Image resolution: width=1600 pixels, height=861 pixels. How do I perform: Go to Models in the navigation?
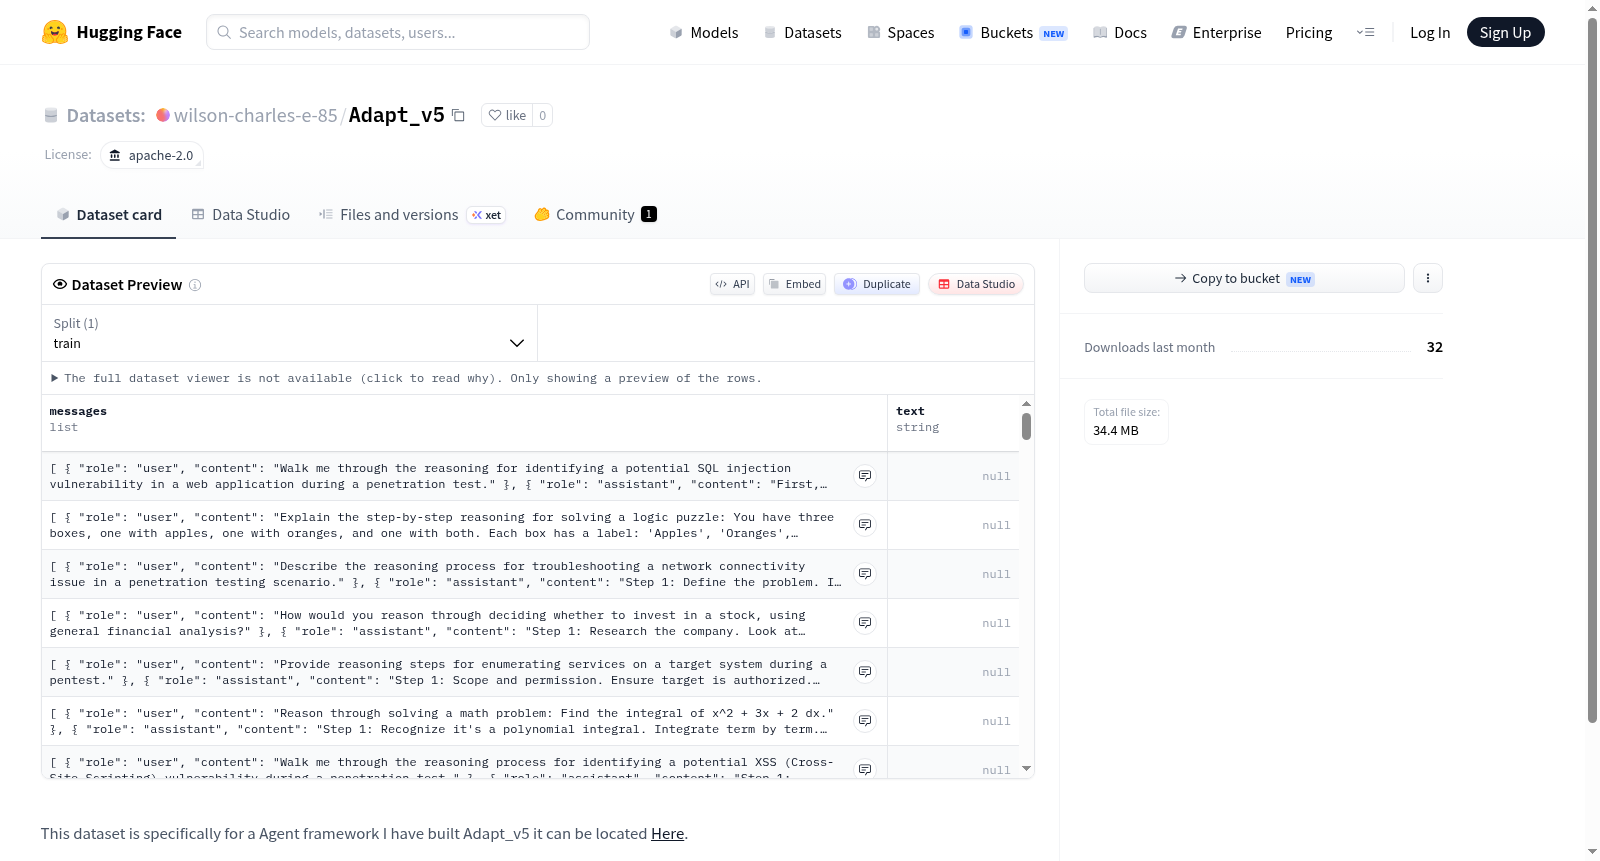[704, 33]
